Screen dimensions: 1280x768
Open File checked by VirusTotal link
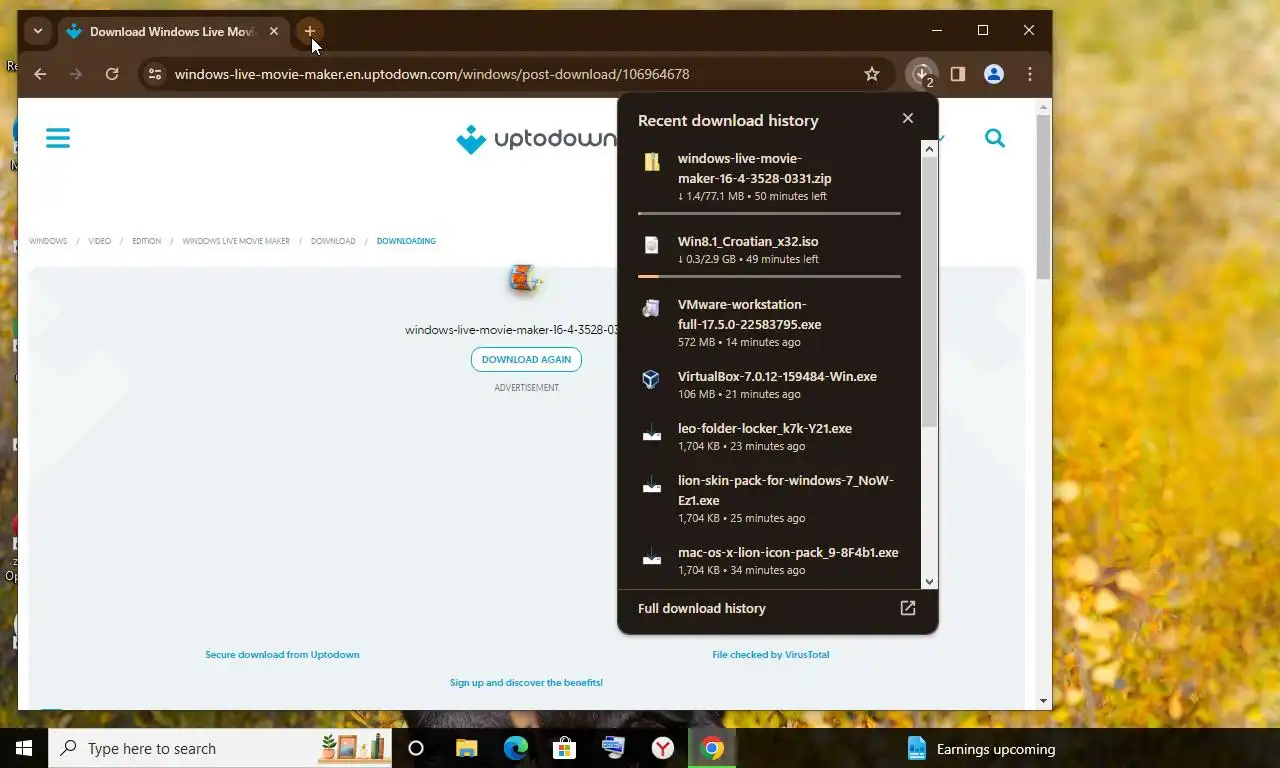pyautogui.click(x=770, y=655)
